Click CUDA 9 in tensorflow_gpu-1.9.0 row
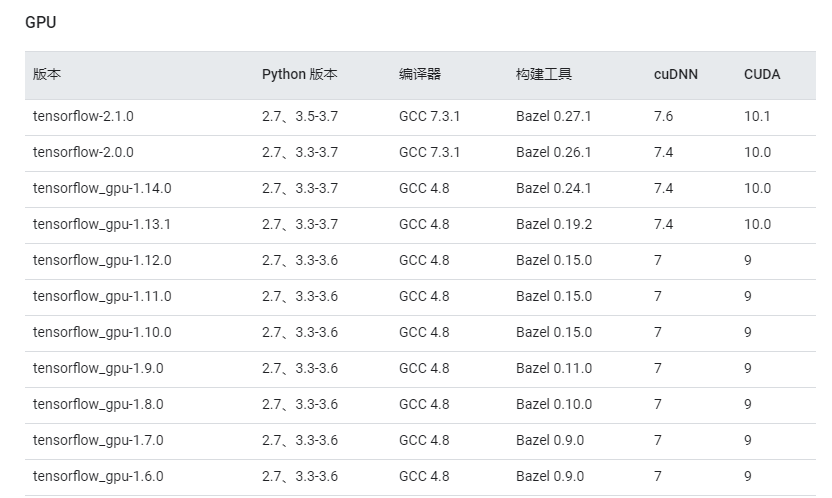 coord(748,369)
